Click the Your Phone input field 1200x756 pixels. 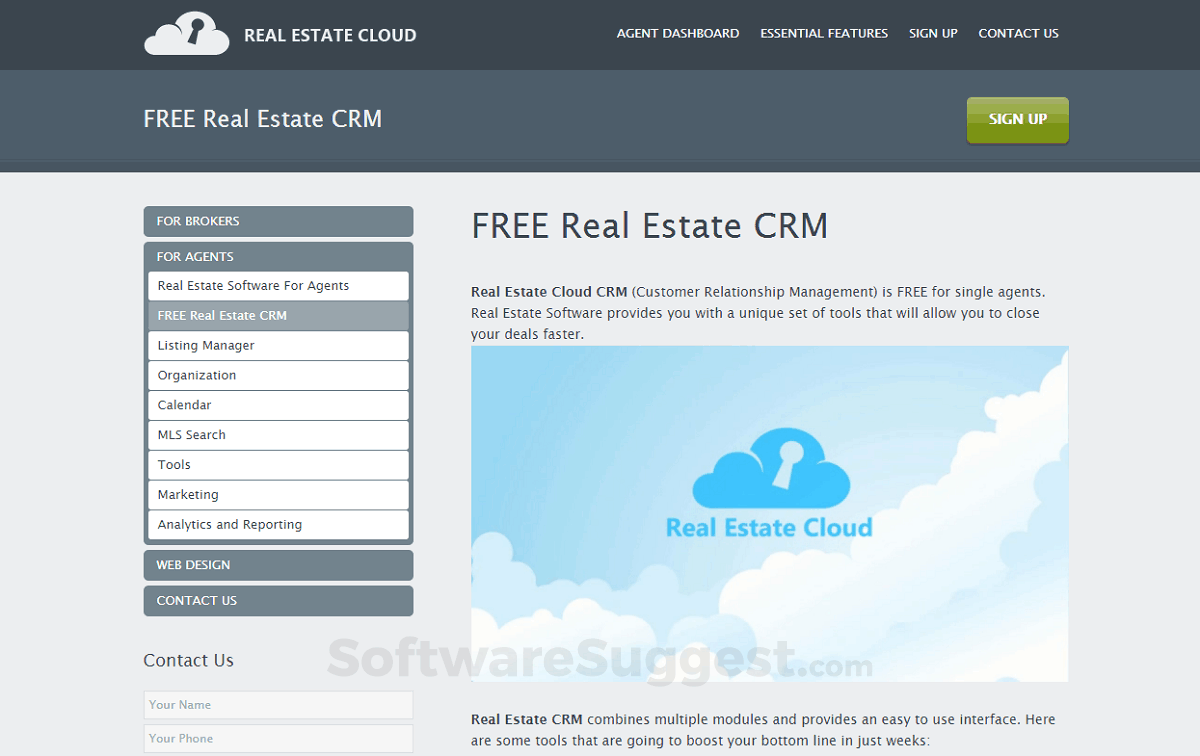278,738
